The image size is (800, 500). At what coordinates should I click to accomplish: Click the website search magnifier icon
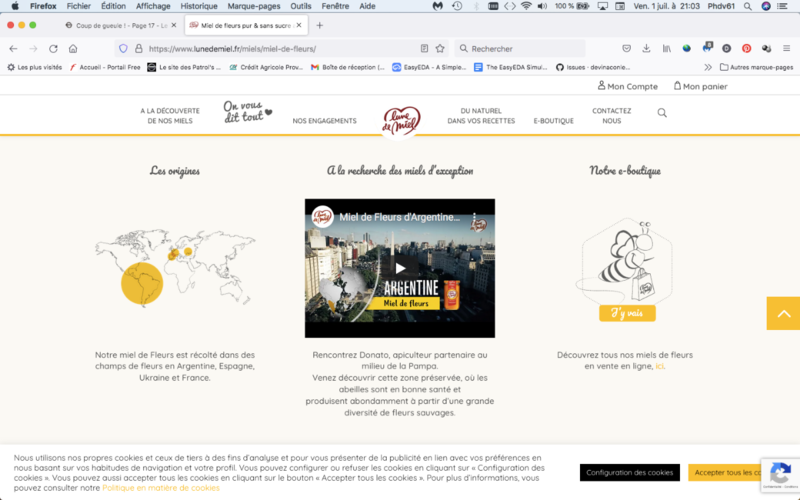(662, 113)
